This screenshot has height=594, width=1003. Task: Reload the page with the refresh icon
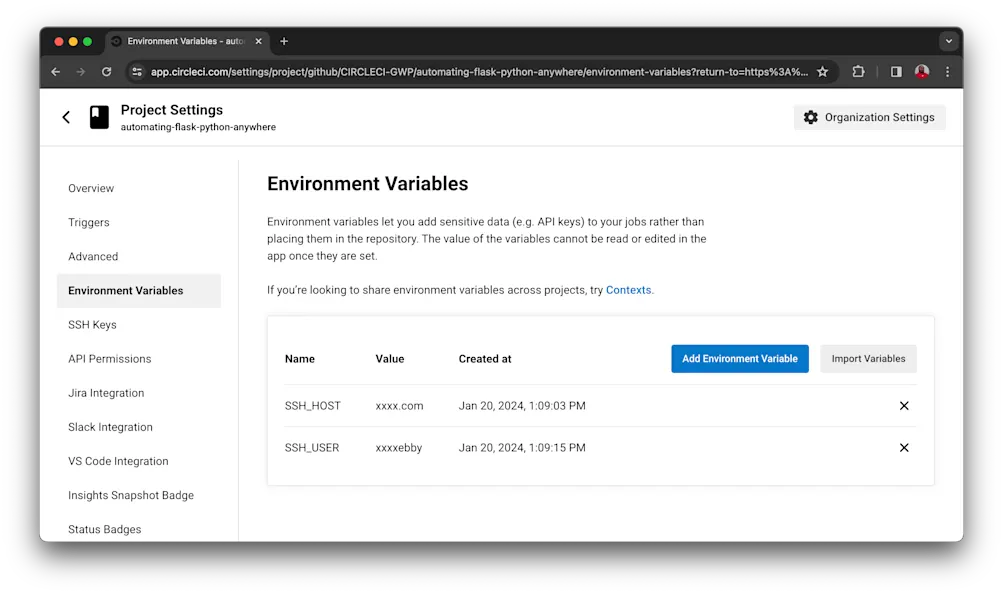(106, 71)
